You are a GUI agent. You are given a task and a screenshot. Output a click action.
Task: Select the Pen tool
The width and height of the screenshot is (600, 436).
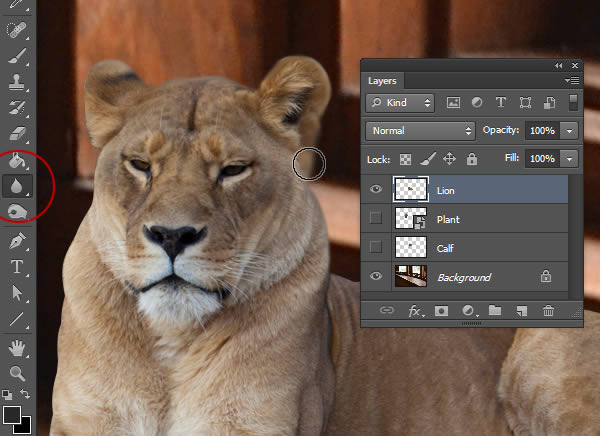pos(16,241)
